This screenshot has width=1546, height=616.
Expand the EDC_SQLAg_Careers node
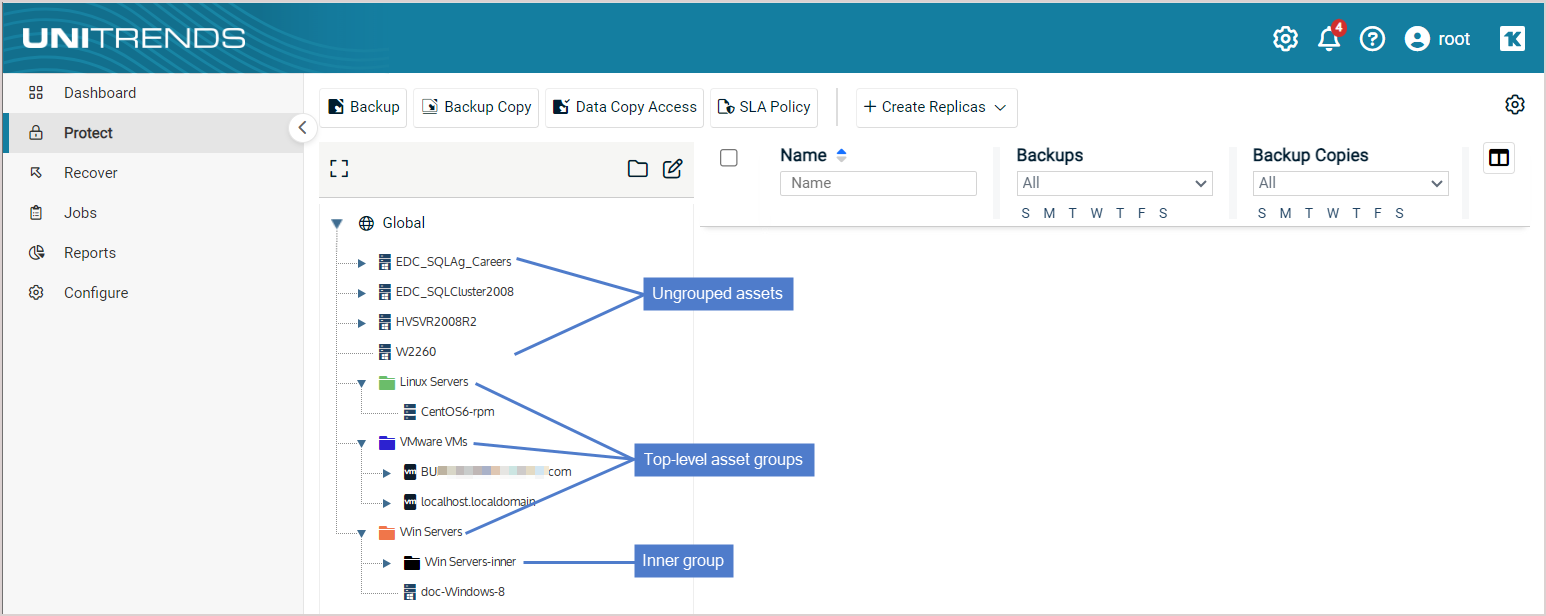coord(362,263)
